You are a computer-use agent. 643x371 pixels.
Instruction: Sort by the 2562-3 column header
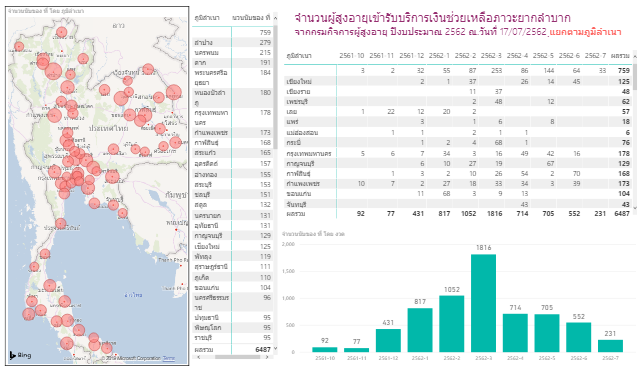[491, 56]
